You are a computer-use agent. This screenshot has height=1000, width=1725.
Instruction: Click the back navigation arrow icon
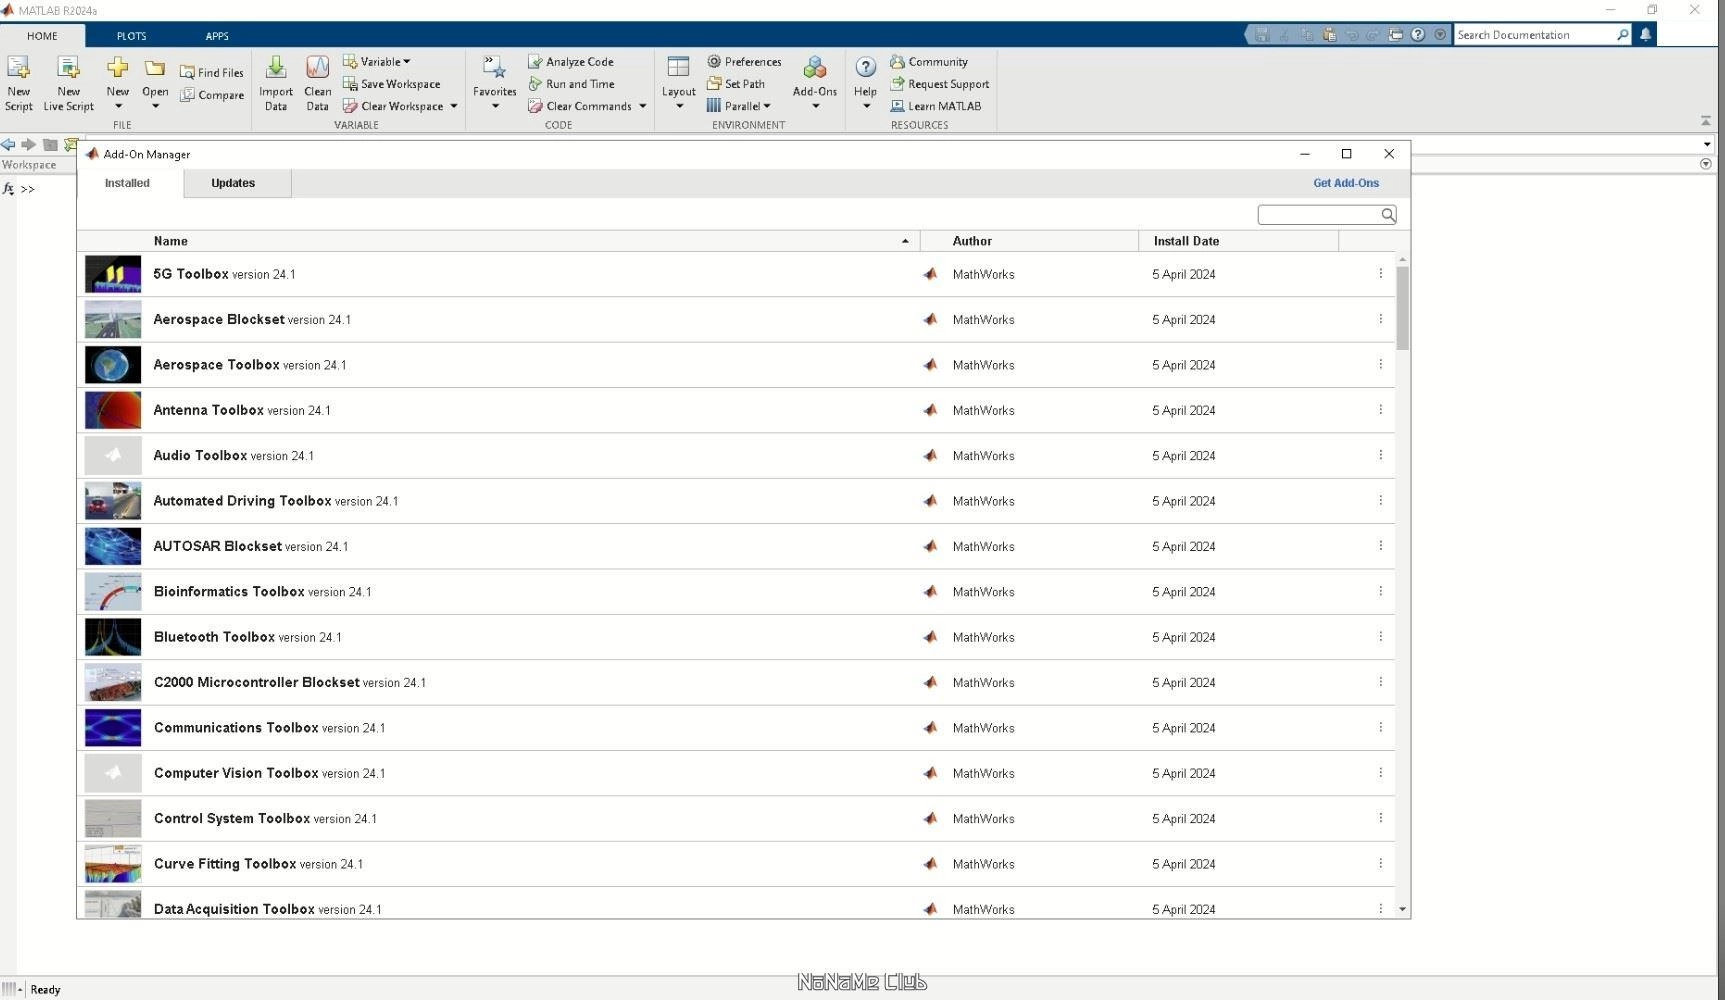pos(8,145)
